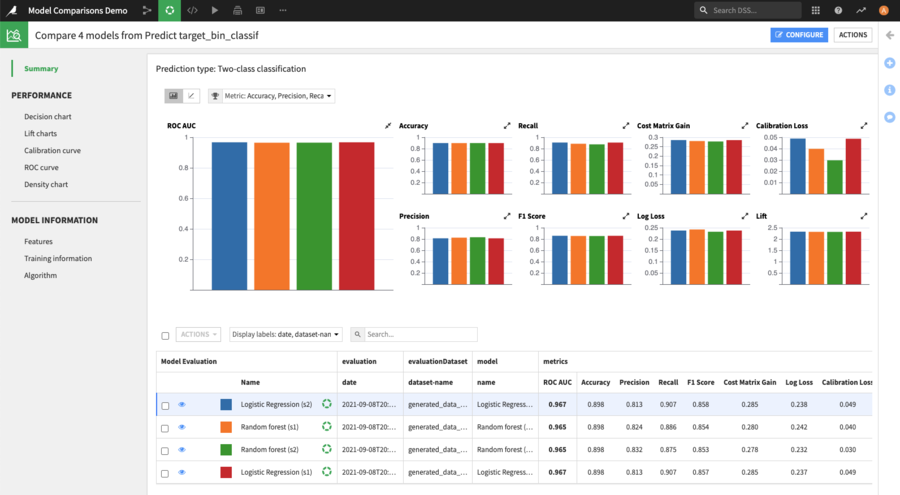Expand the Lift chart
This screenshot has height=495, width=900.
pyautogui.click(x=863, y=216)
